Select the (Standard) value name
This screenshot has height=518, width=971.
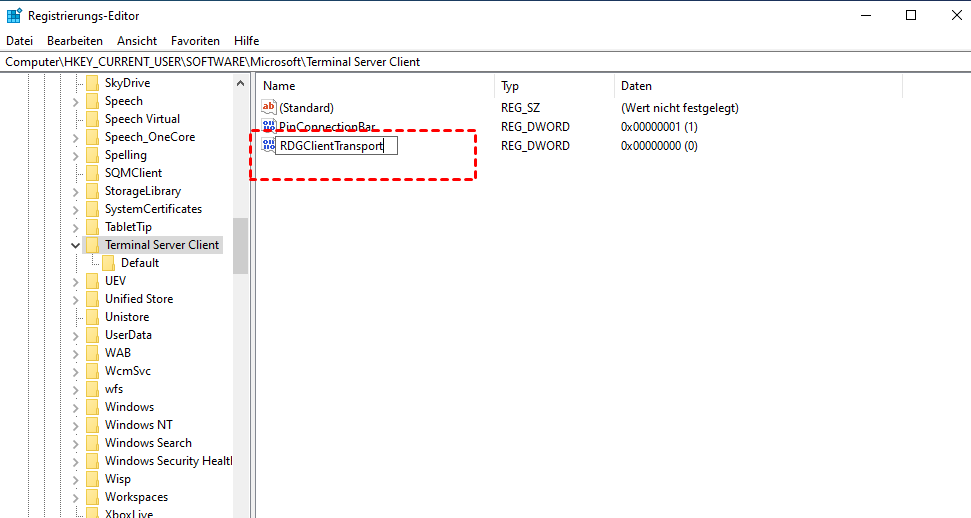click(307, 108)
